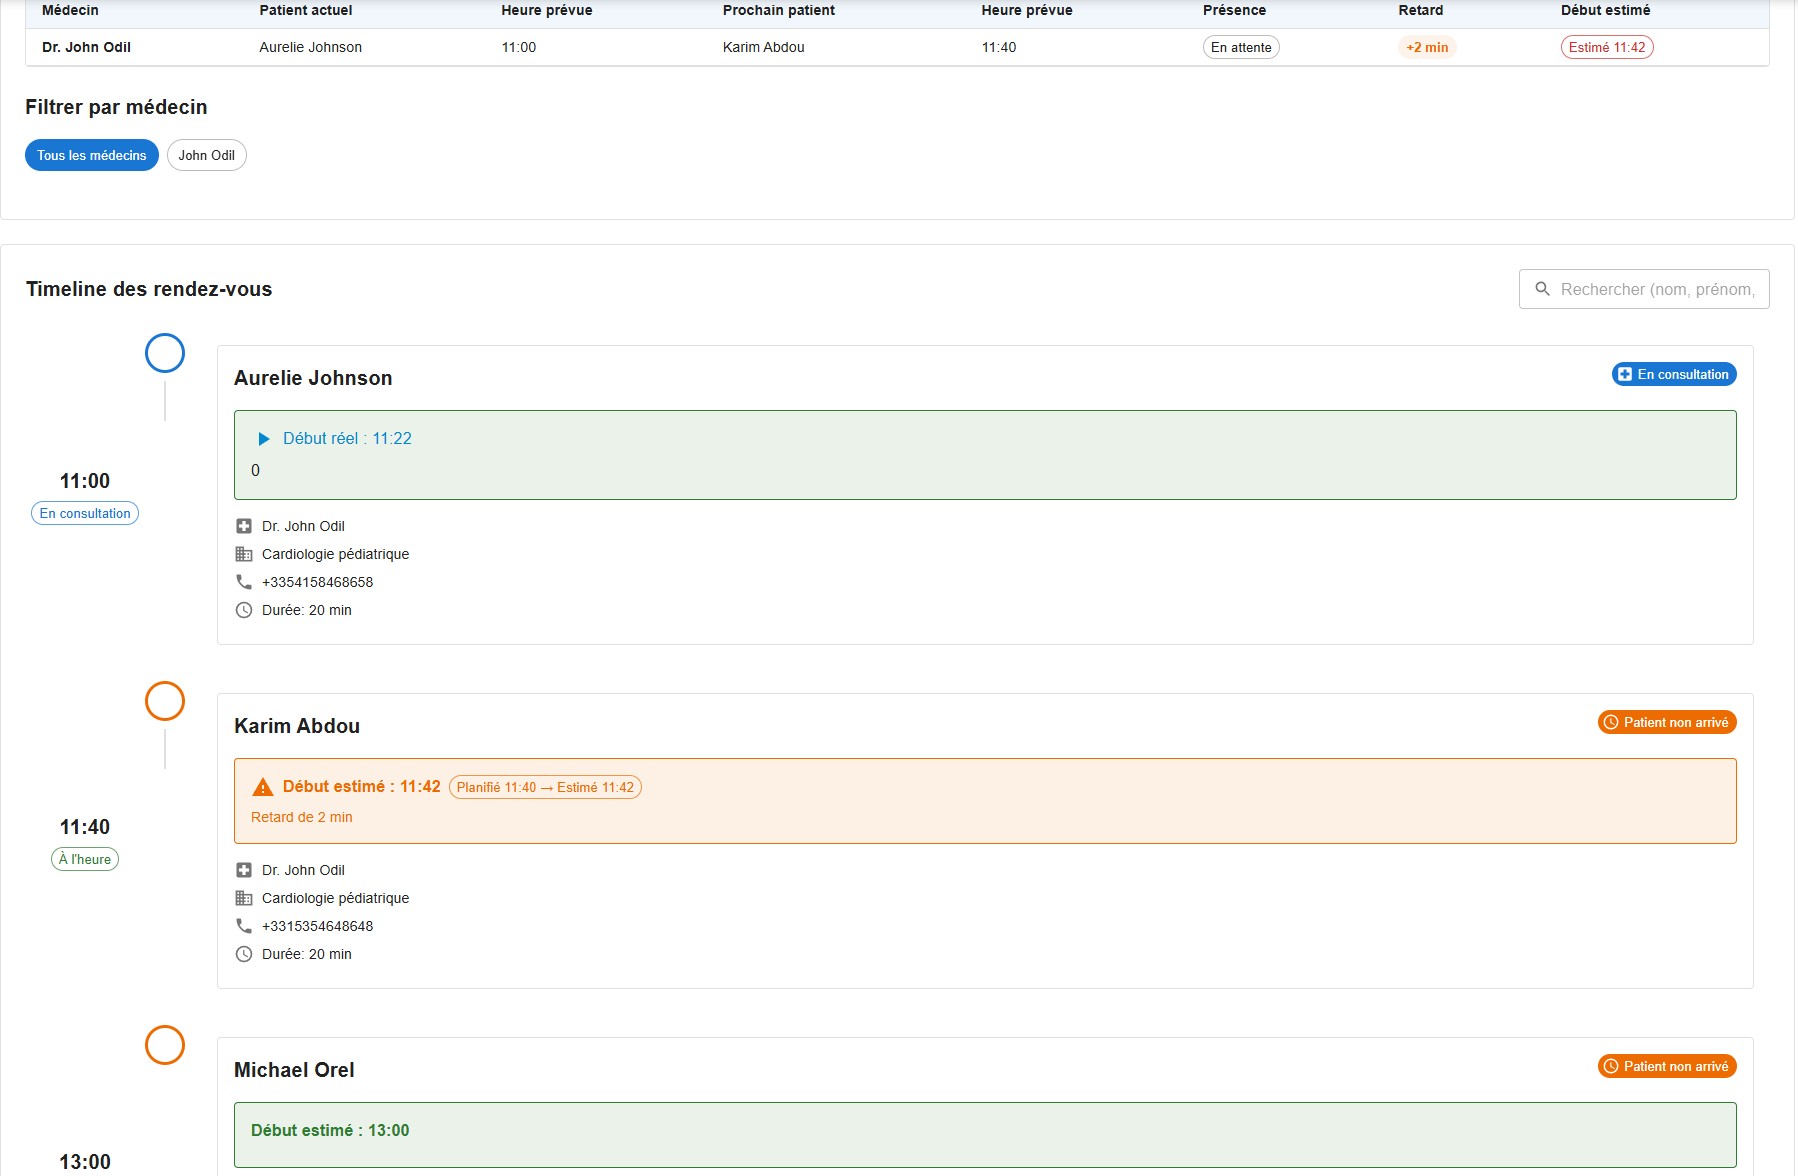Filter appointments by John Odil chip
Image resolution: width=1798 pixels, height=1176 pixels.
206,155
